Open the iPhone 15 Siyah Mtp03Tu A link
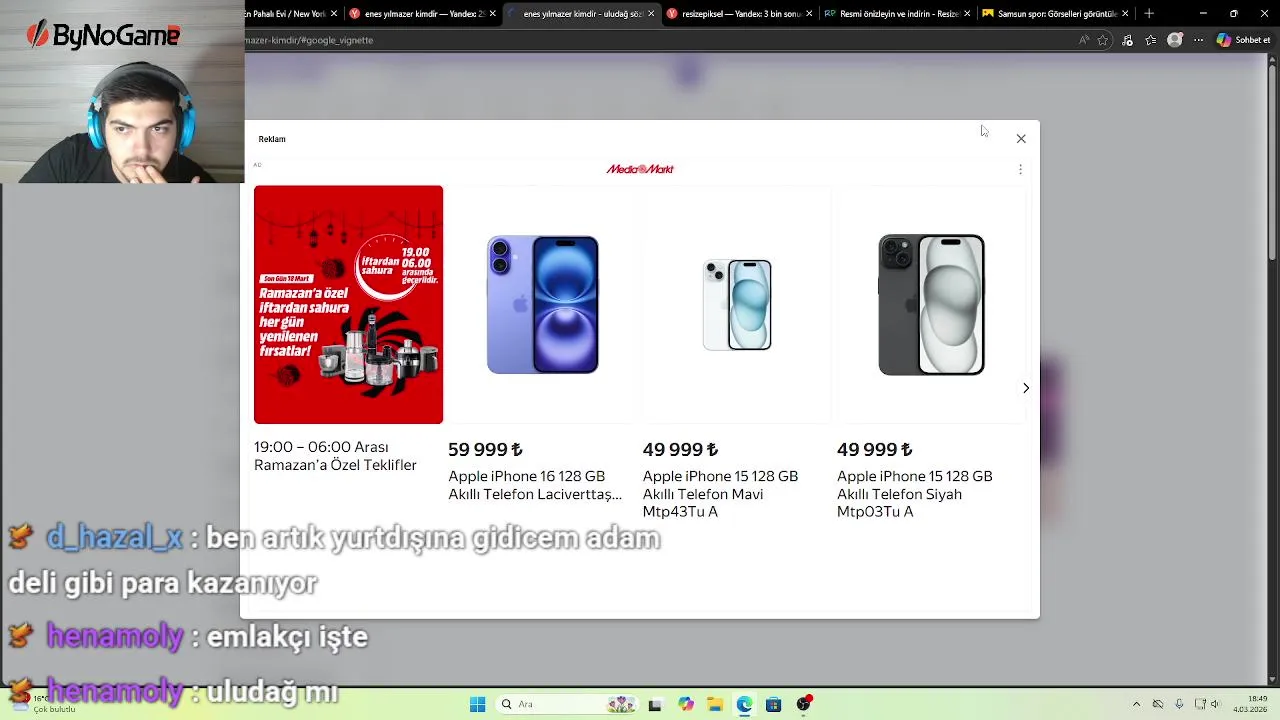The width and height of the screenshot is (1280, 720). (914, 494)
